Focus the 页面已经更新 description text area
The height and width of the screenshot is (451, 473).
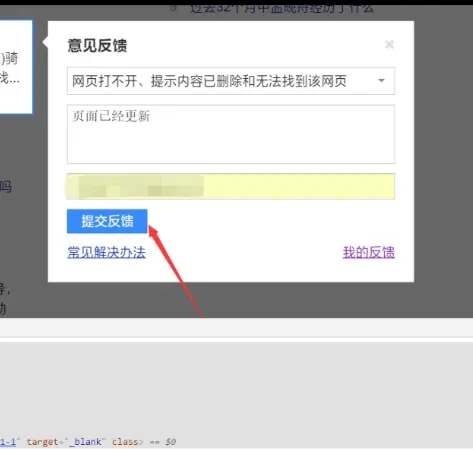(231, 134)
